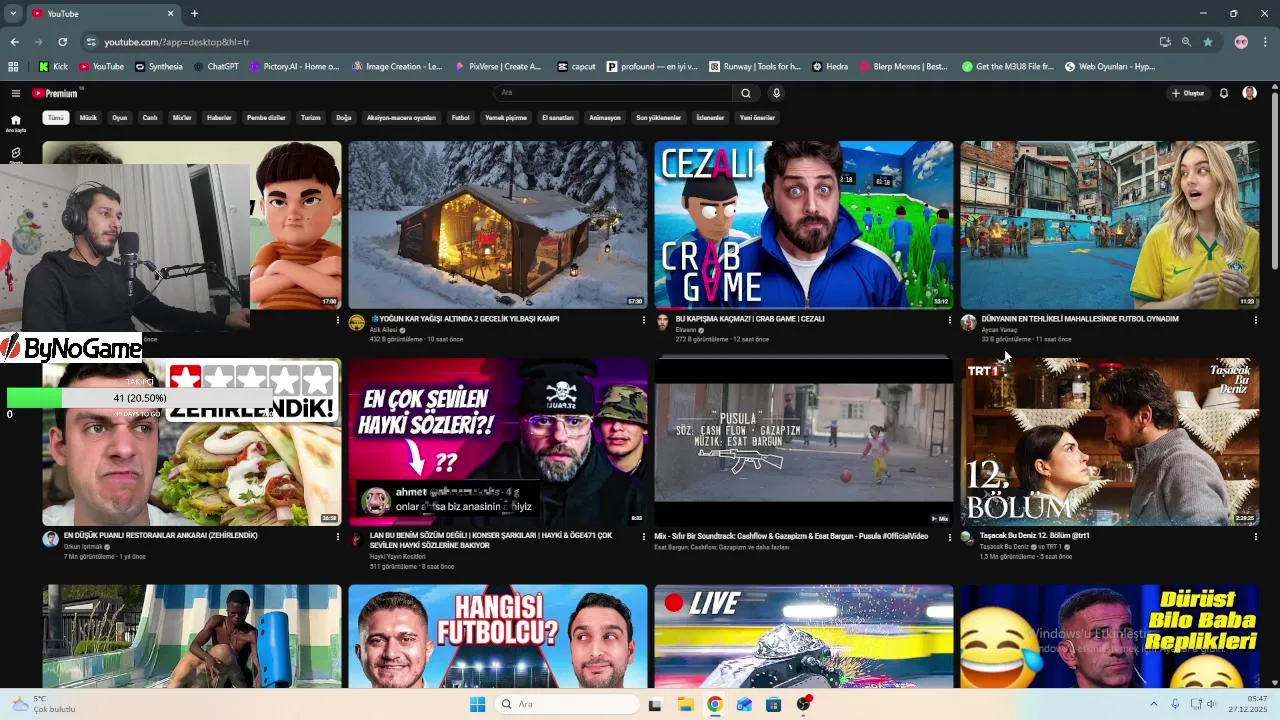1280x720 pixels.
Task: Go to Ana Sayfa in the sidebar
Action: [15, 123]
